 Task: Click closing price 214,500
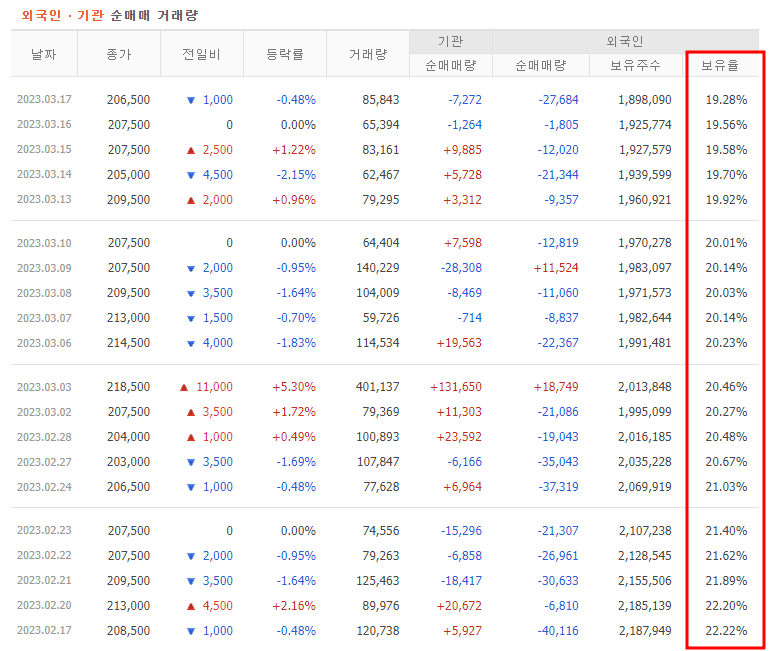[x=129, y=343]
